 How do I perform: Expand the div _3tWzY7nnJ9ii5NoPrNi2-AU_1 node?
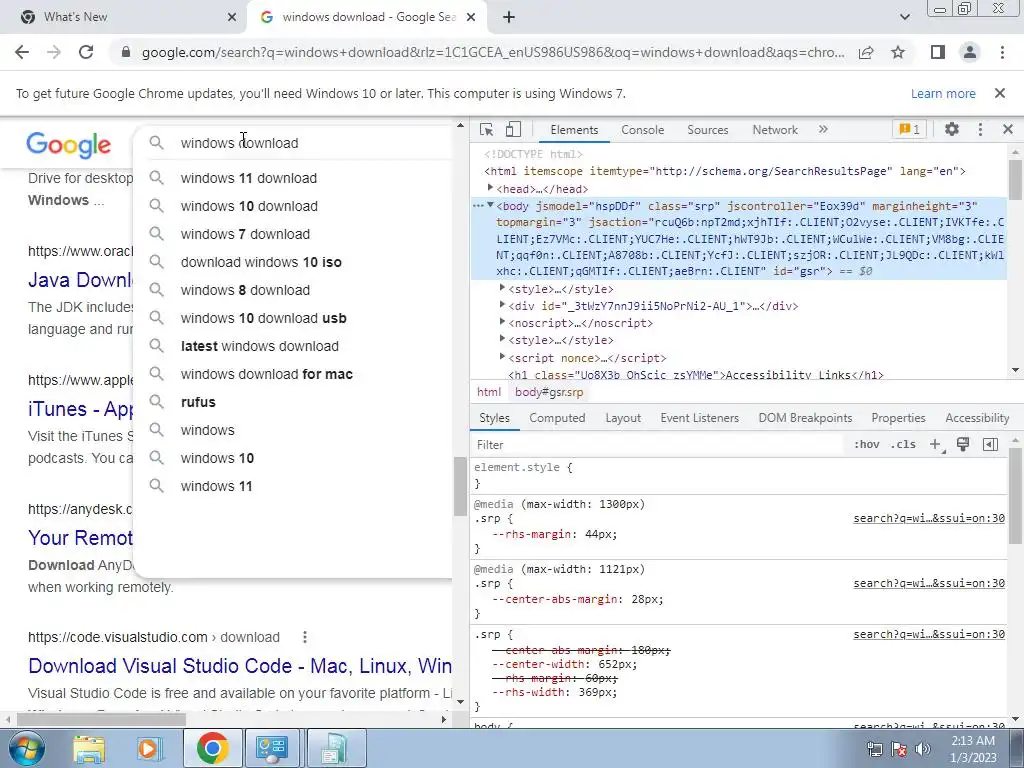[x=502, y=304]
